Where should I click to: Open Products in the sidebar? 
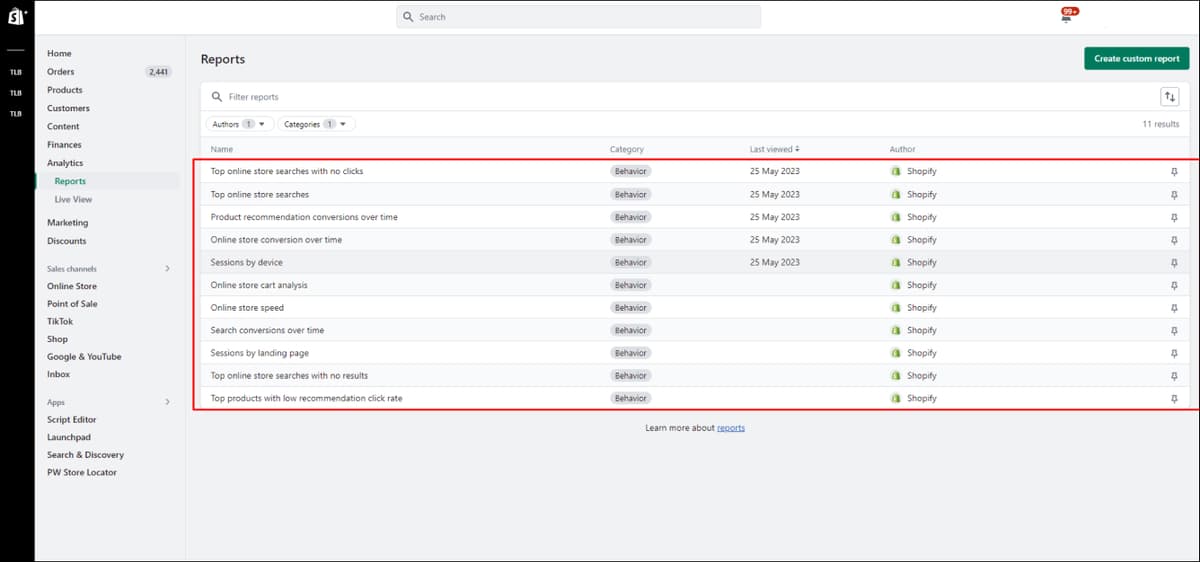(x=65, y=90)
